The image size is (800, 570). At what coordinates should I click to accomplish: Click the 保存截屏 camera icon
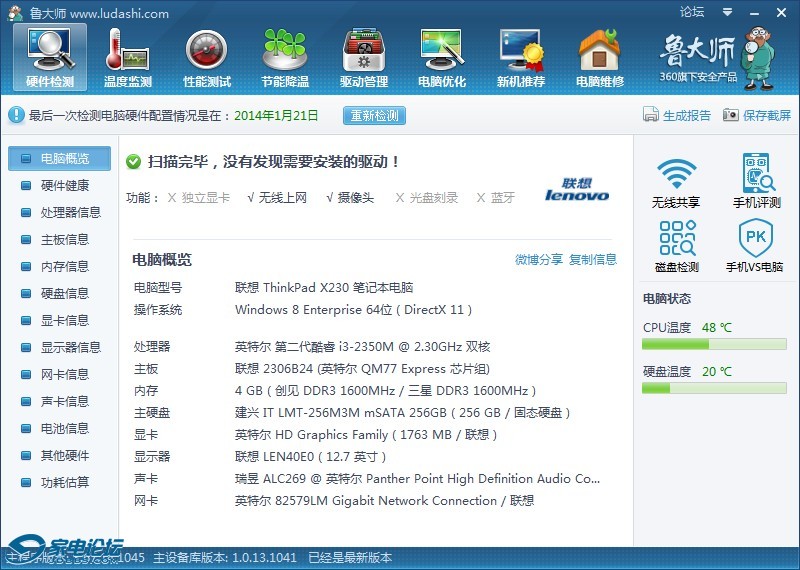(x=731, y=115)
